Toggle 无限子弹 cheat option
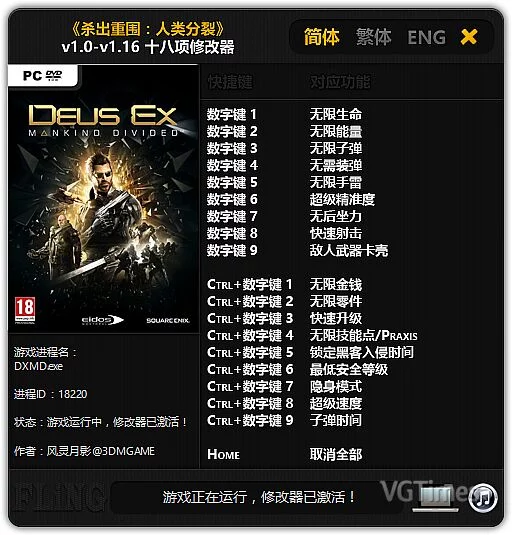This screenshot has width=512, height=535. point(336,148)
